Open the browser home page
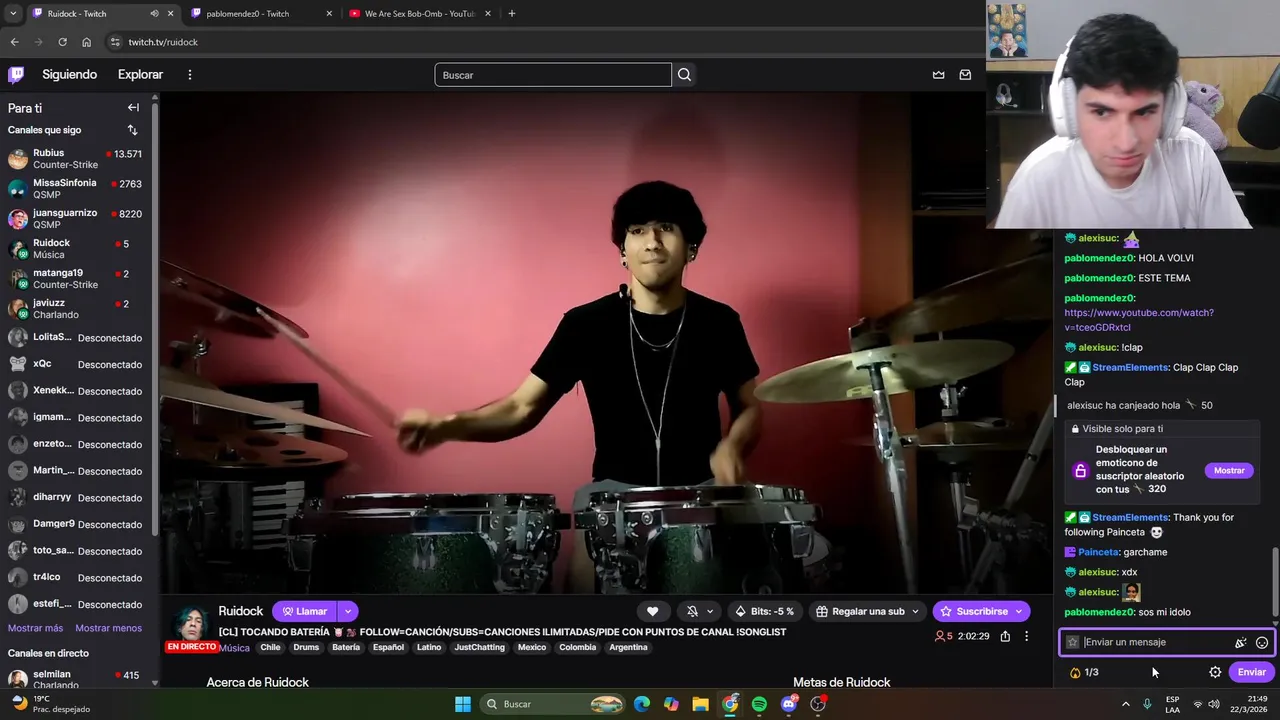 pos(86,42)
